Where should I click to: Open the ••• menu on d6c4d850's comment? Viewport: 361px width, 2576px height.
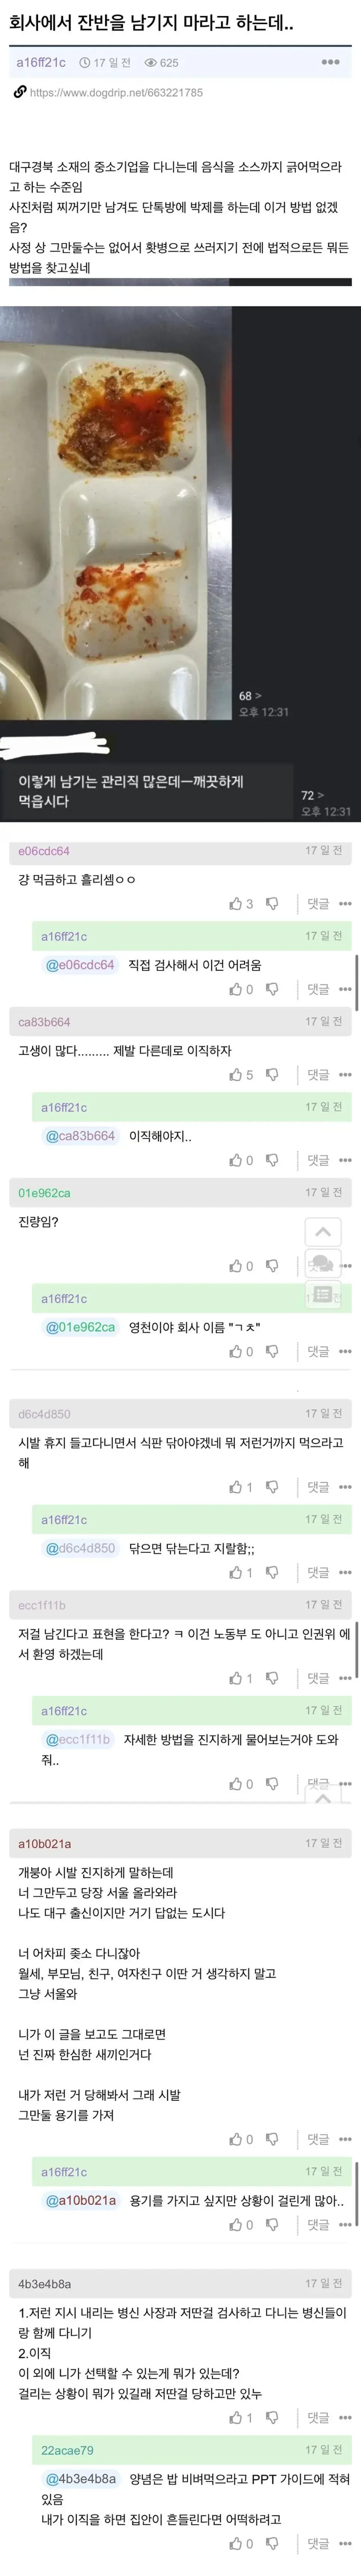click(x=345, y=1487)
